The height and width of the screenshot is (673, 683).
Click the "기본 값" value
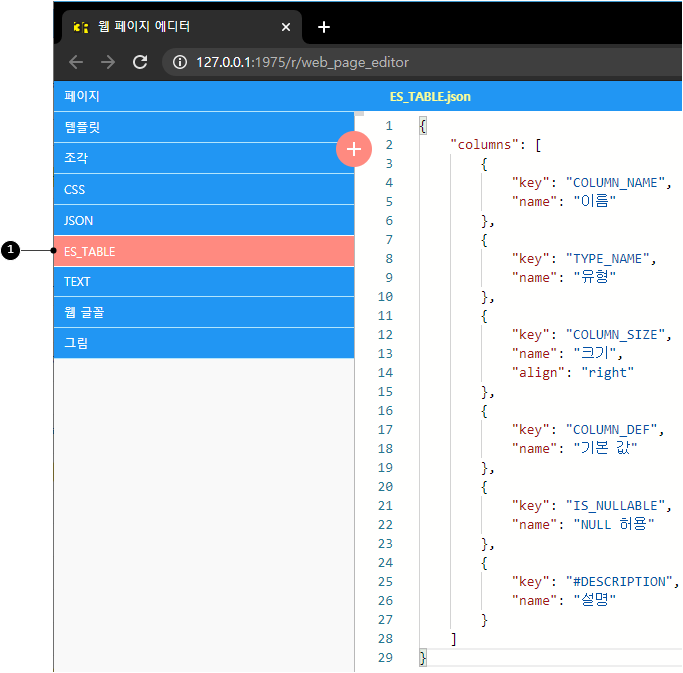coord(605,448)
